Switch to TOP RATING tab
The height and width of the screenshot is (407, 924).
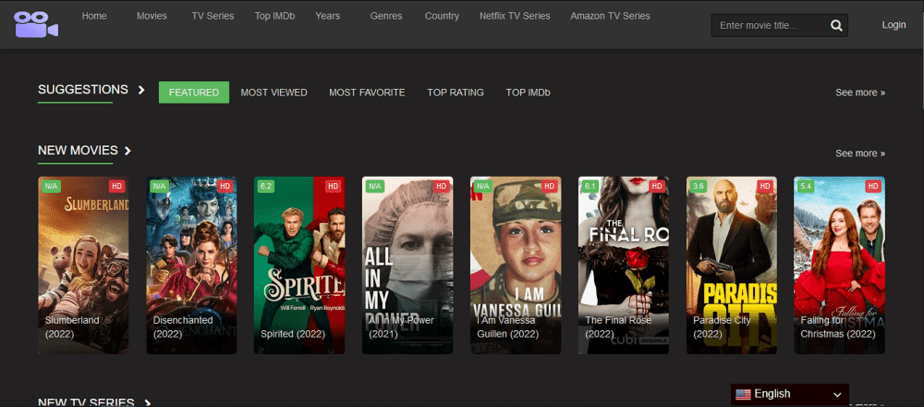click(456, 92)
